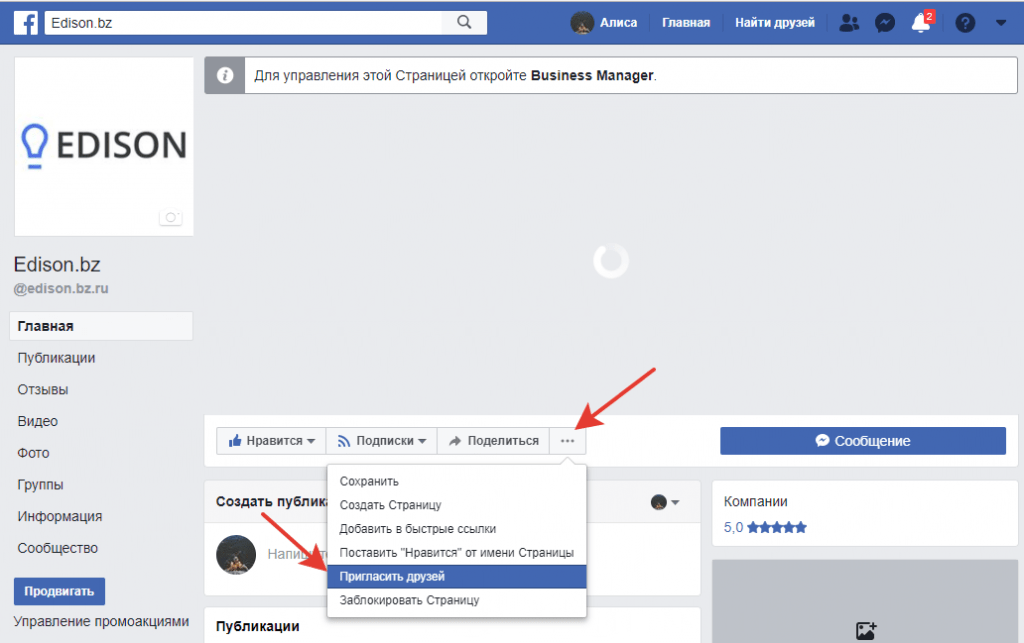This screenshot has width=1024, height=643.
Task: Select Сохранить in the dropdown menu
Action: tap(456, 481)
